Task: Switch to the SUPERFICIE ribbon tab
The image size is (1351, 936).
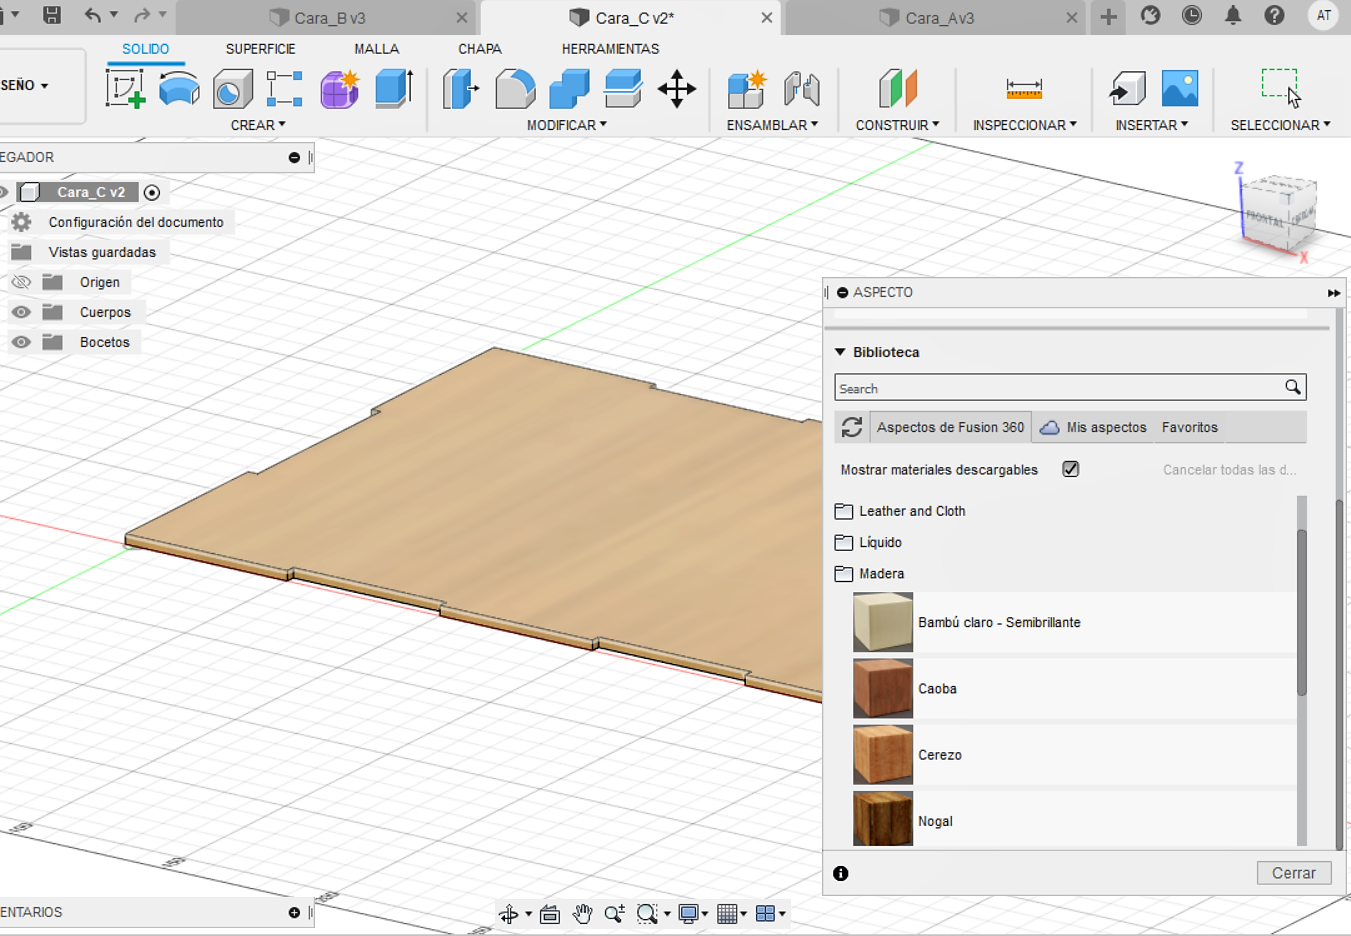Action: [260, 49]
